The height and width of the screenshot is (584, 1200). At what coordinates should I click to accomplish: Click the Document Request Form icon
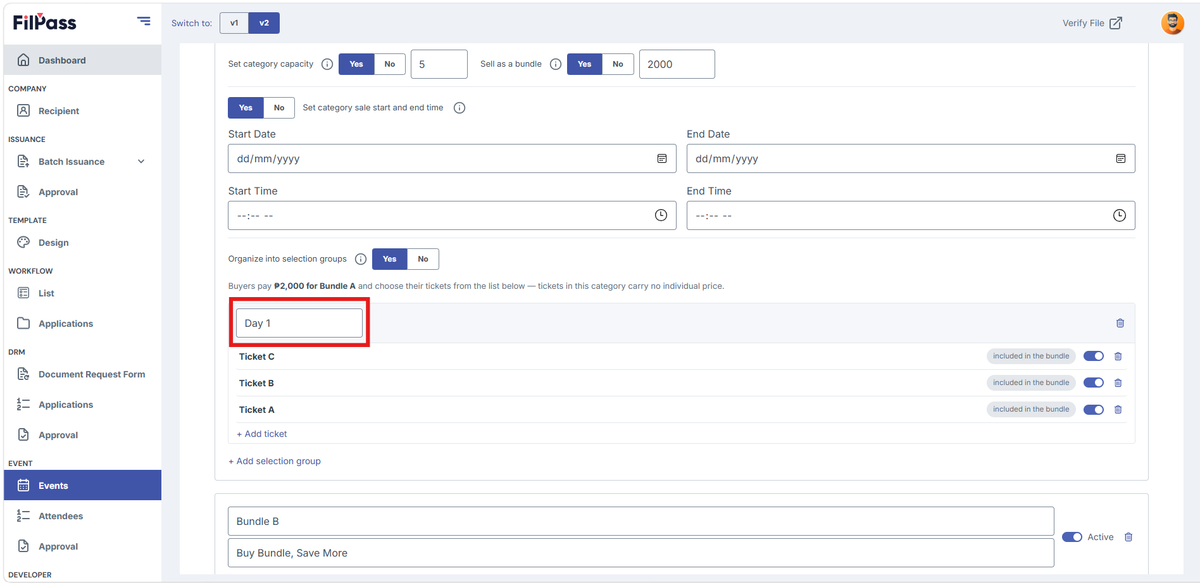[24, 374]
